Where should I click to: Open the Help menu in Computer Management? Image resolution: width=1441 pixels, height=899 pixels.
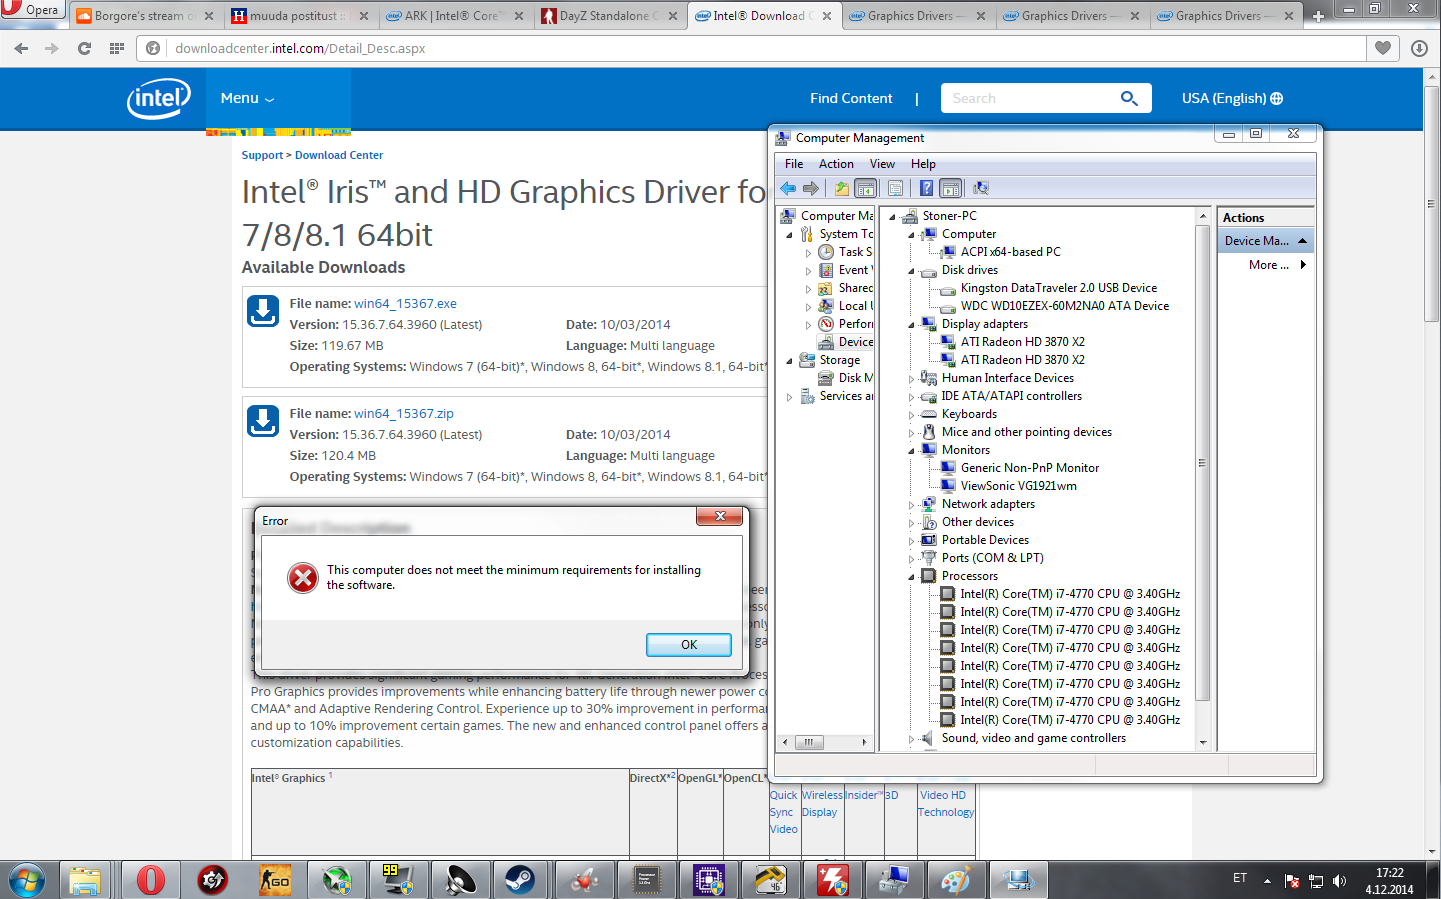(923, 164)
